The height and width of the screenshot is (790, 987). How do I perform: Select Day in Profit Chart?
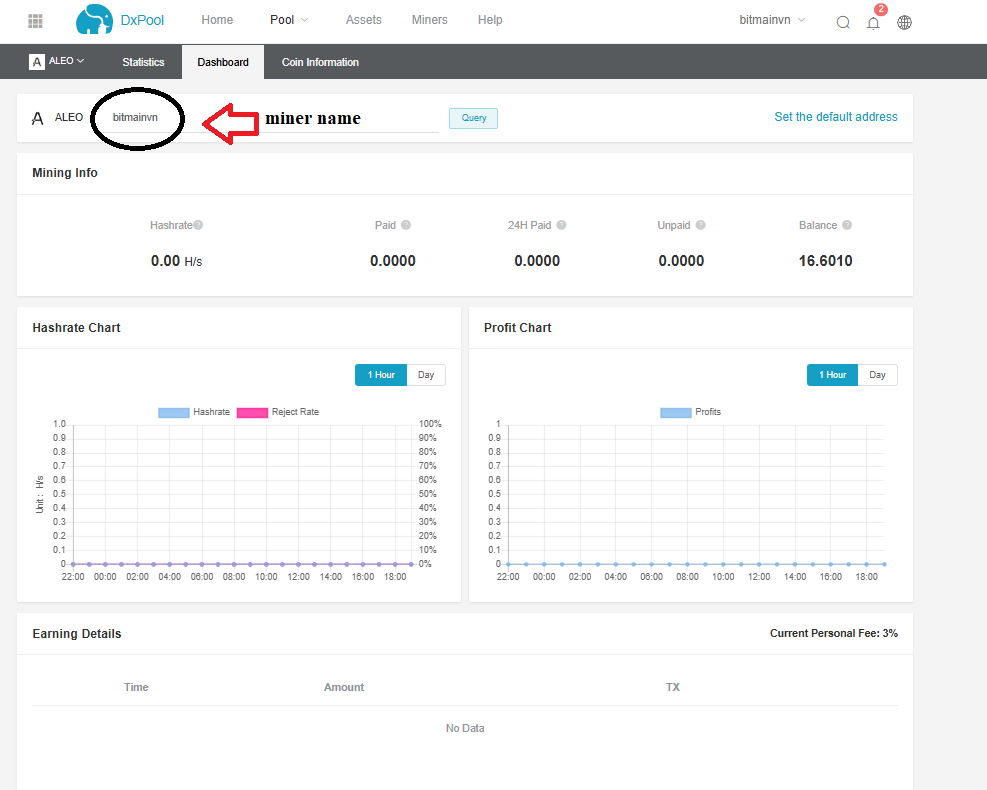pyautogui.click(x=877, y=375)
